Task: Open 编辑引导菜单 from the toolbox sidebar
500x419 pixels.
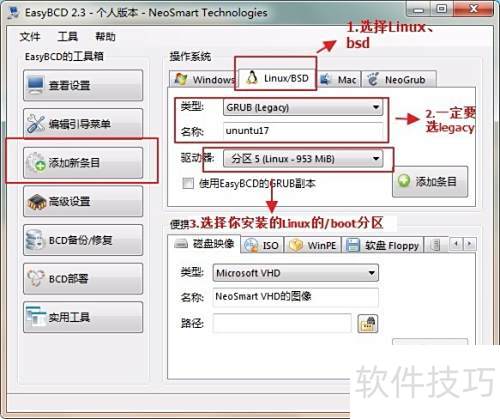Action: pos(83,124)
